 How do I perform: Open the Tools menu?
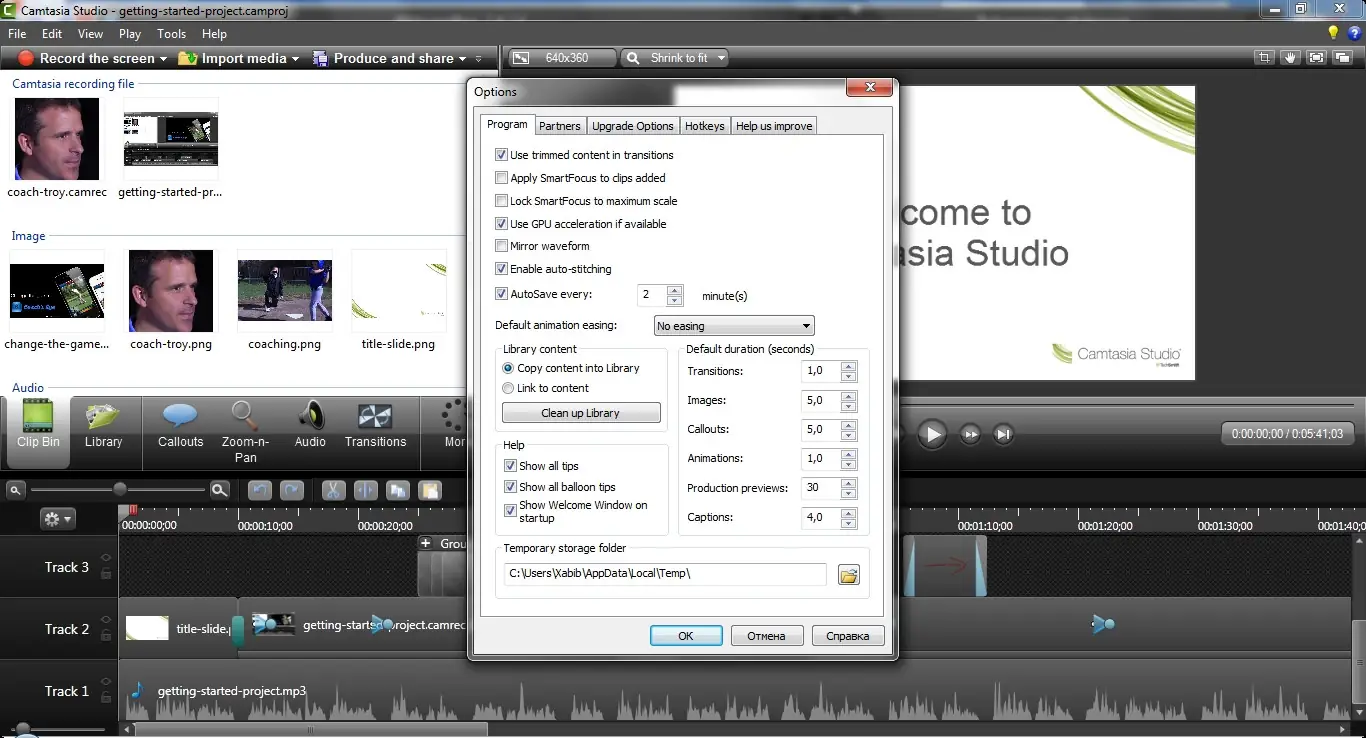(172, 34)
